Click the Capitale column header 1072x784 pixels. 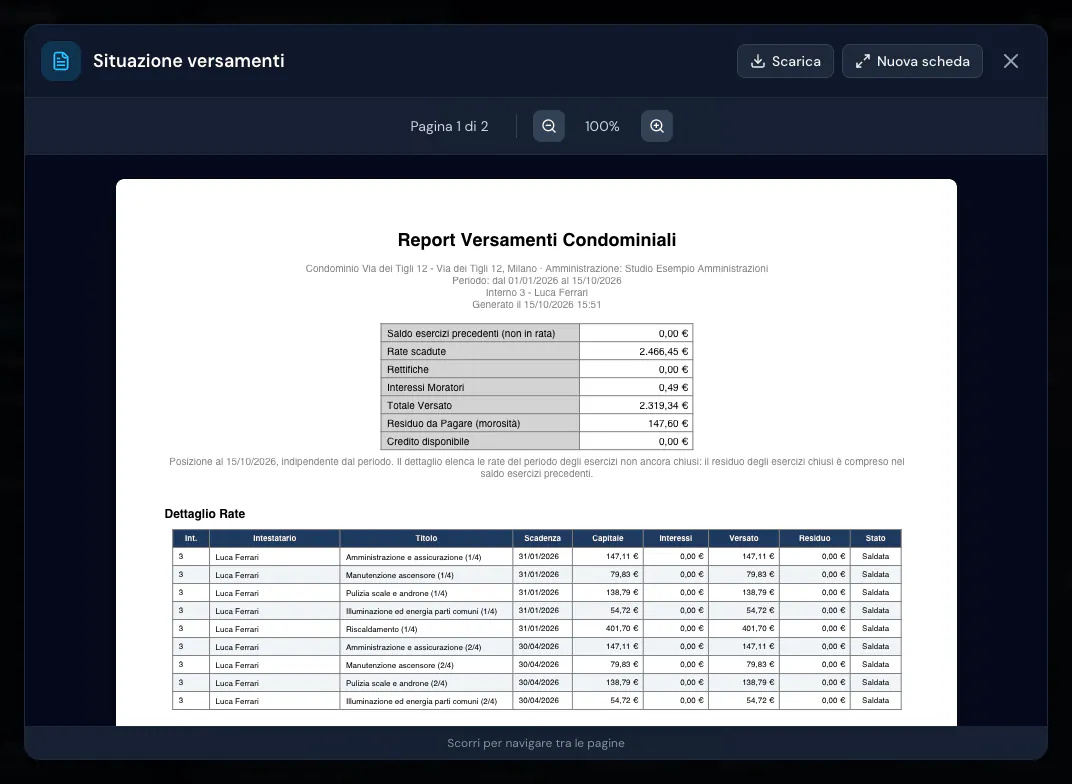[608, 539]
